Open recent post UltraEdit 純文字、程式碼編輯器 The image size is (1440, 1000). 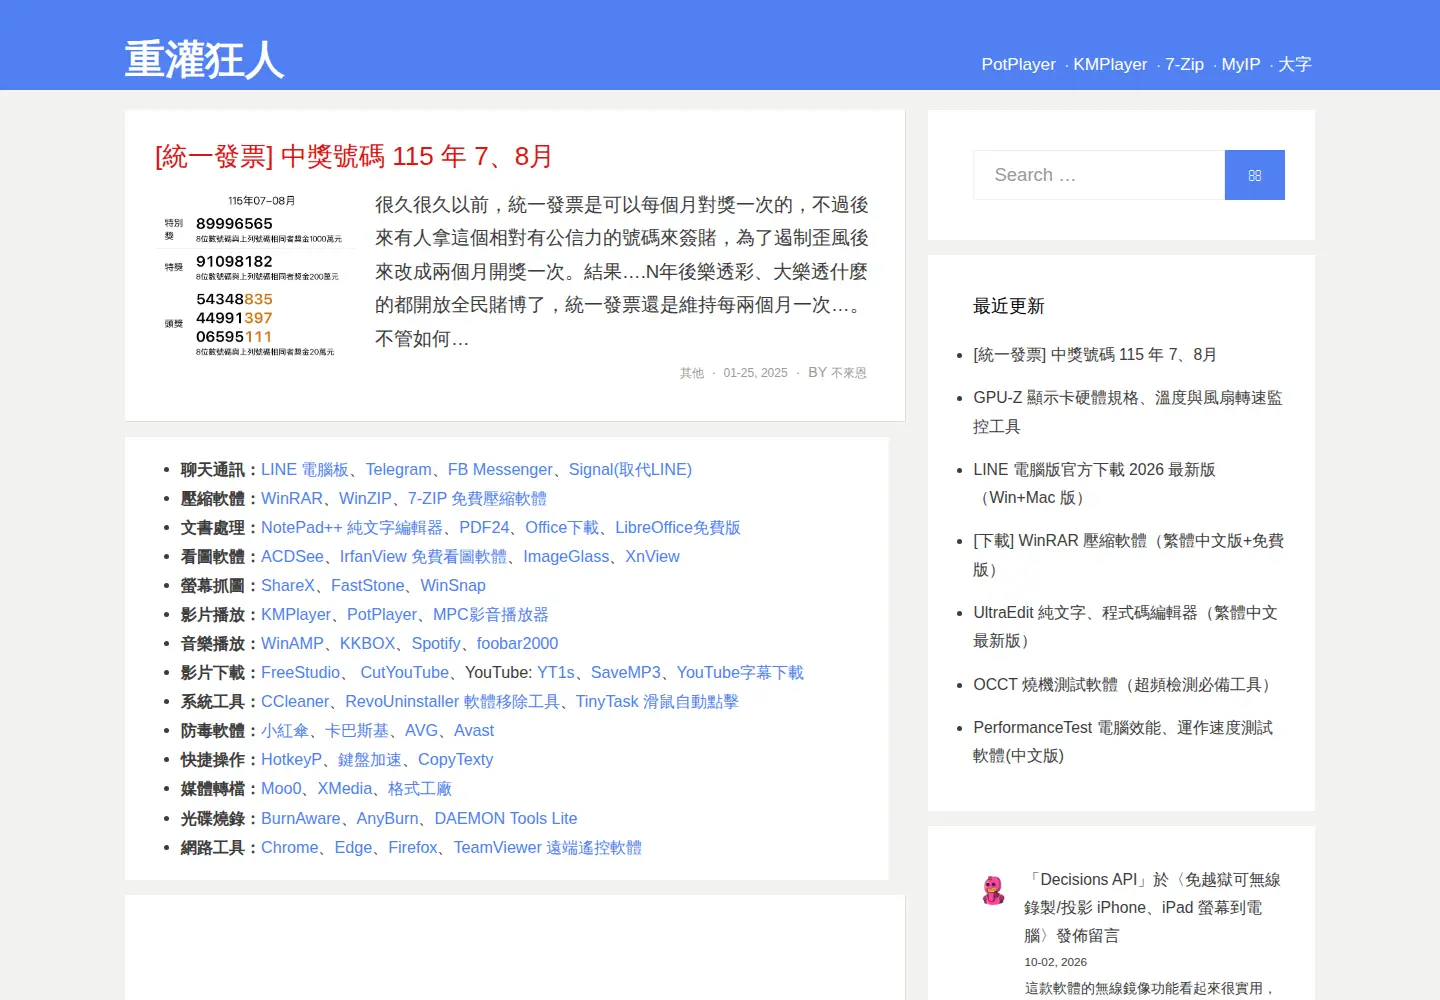[x=1126, y=626]
